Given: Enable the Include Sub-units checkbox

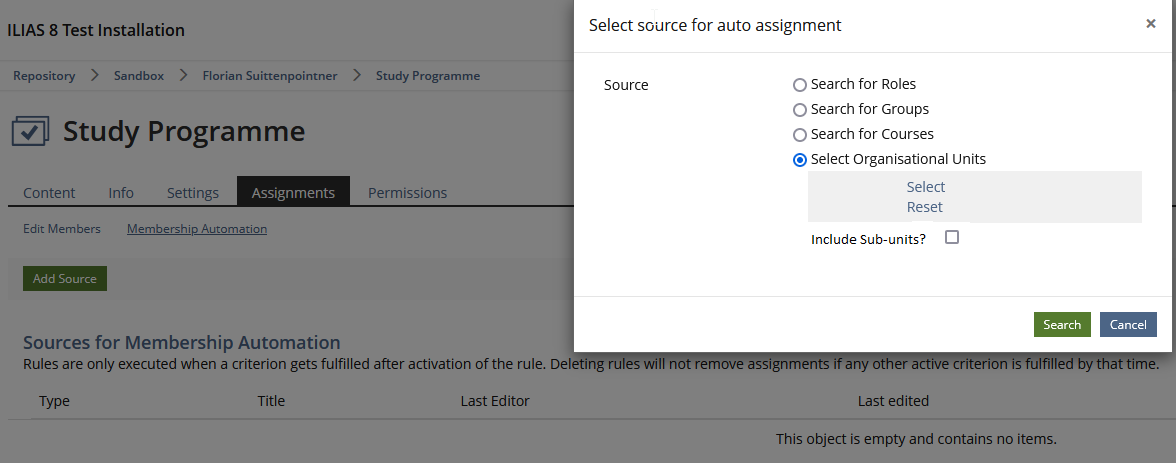Looking at the screenshot, I should point(952,238).
